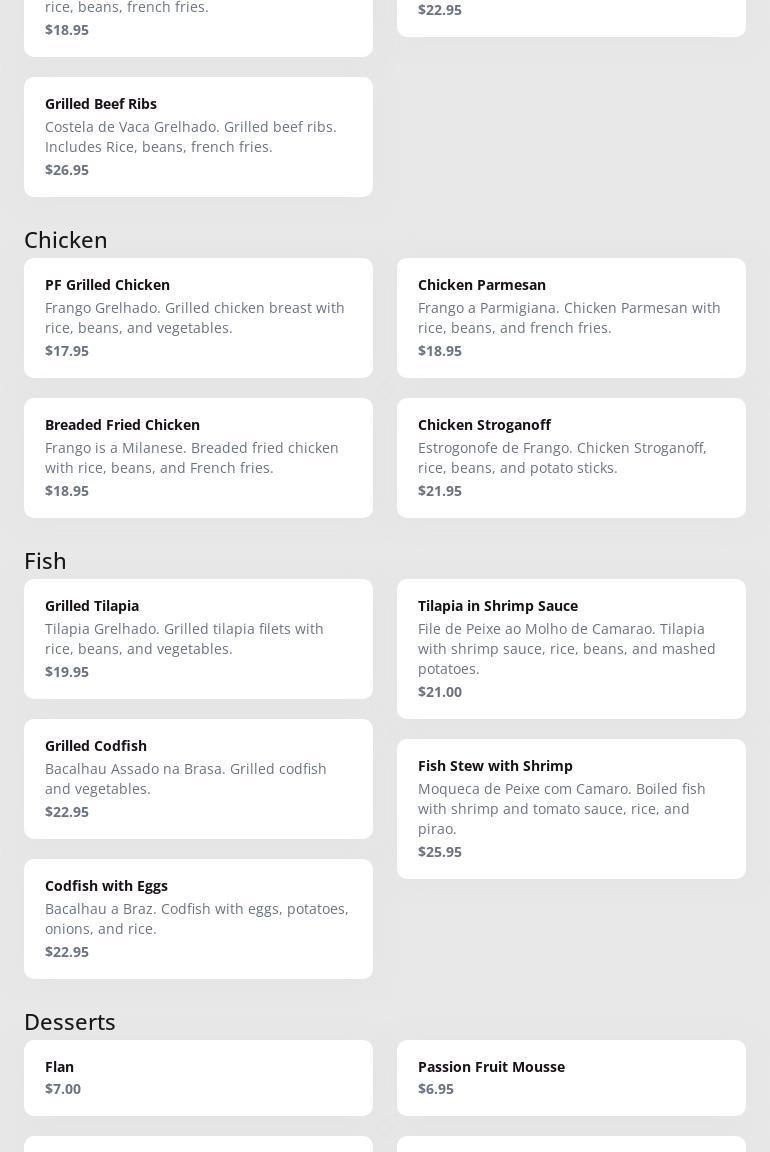Screen dimensions: 770x1152
Task: Pick the Grilled Tilapia dish
Action: click(x=198, y=638)
